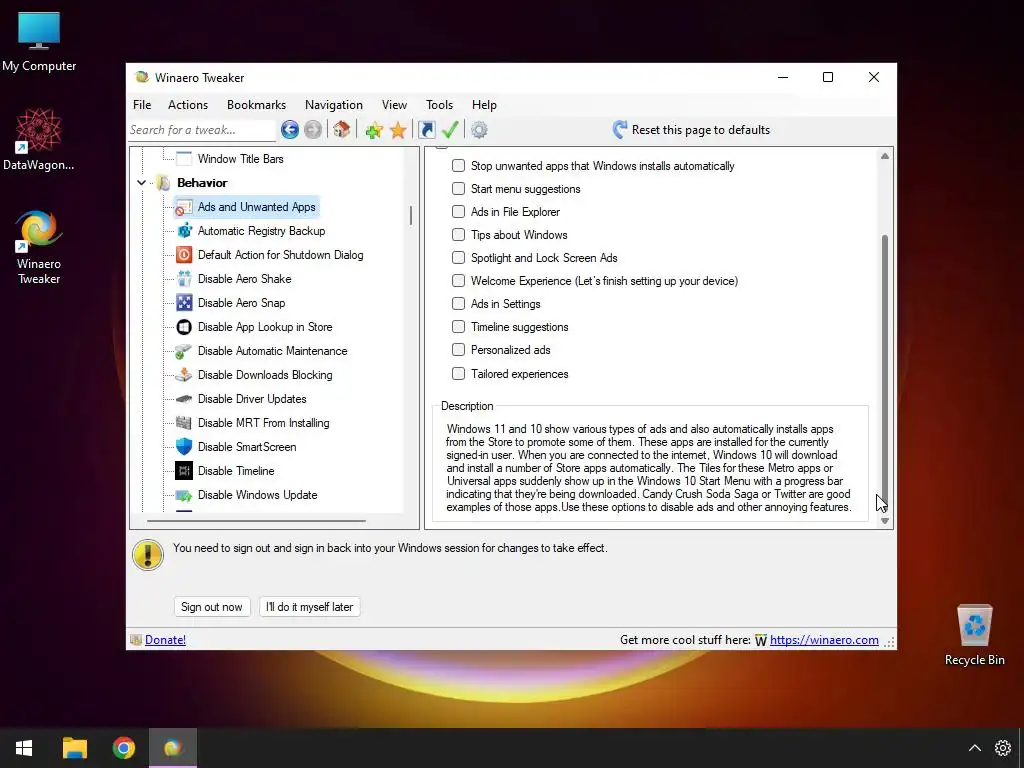Image resolution: width=1024 pixels, height=768 pixels.
Task: Click Sign out now button
Action: 212,607
